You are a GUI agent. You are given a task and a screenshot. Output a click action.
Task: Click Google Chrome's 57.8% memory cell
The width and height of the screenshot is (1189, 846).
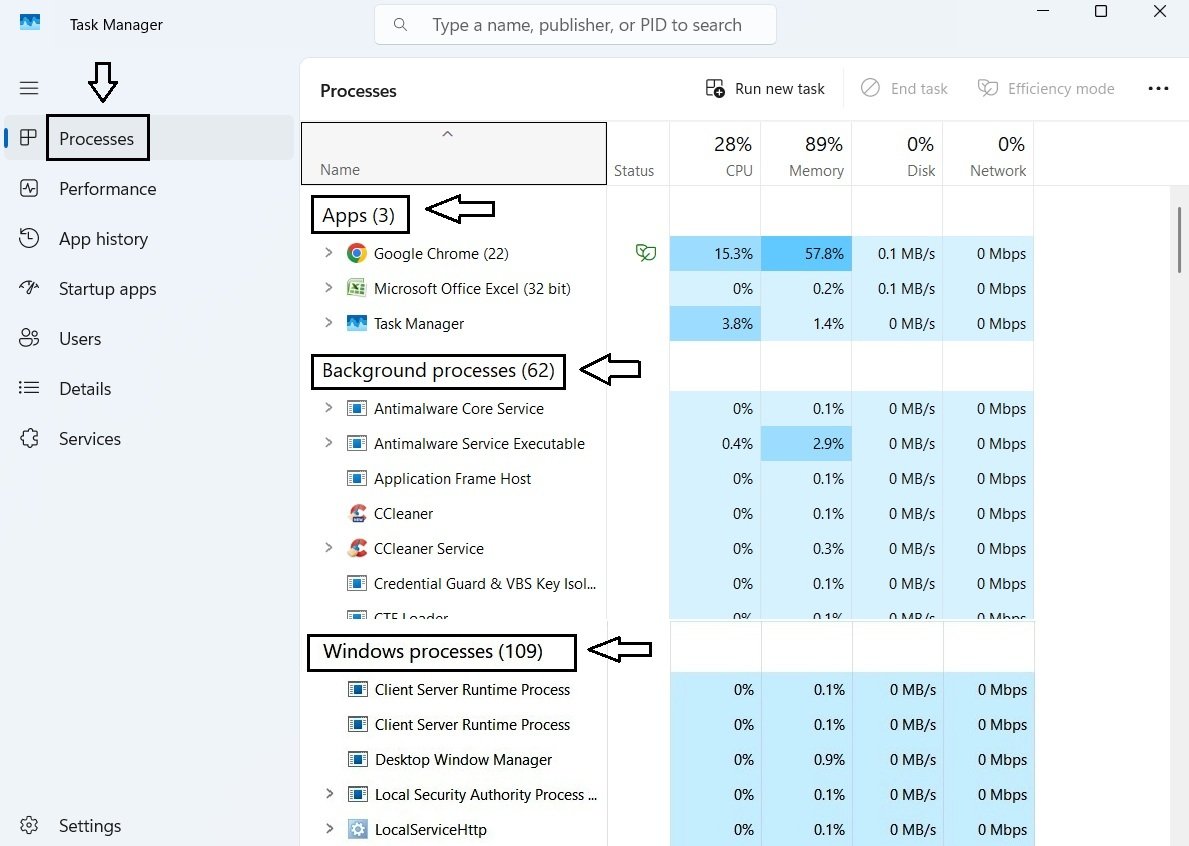(x=806, y=253)
